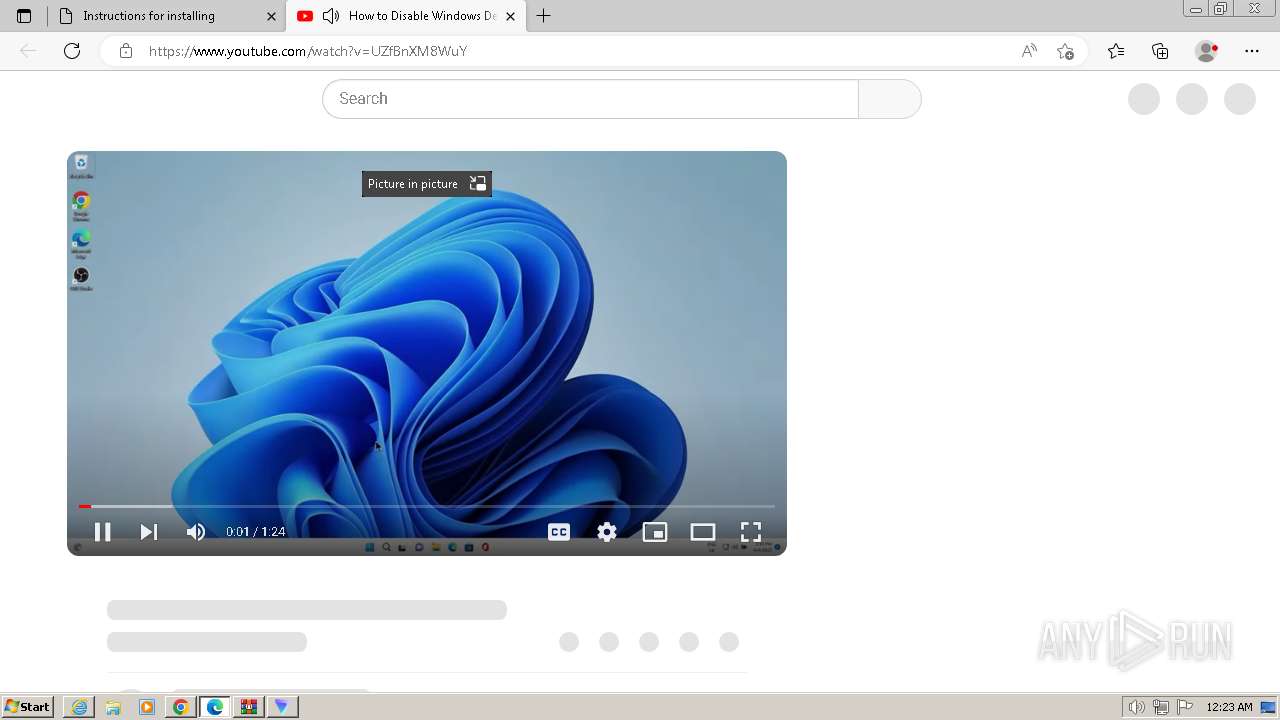Show the clock reading 12:23 AM

[x=1229, y=707]
